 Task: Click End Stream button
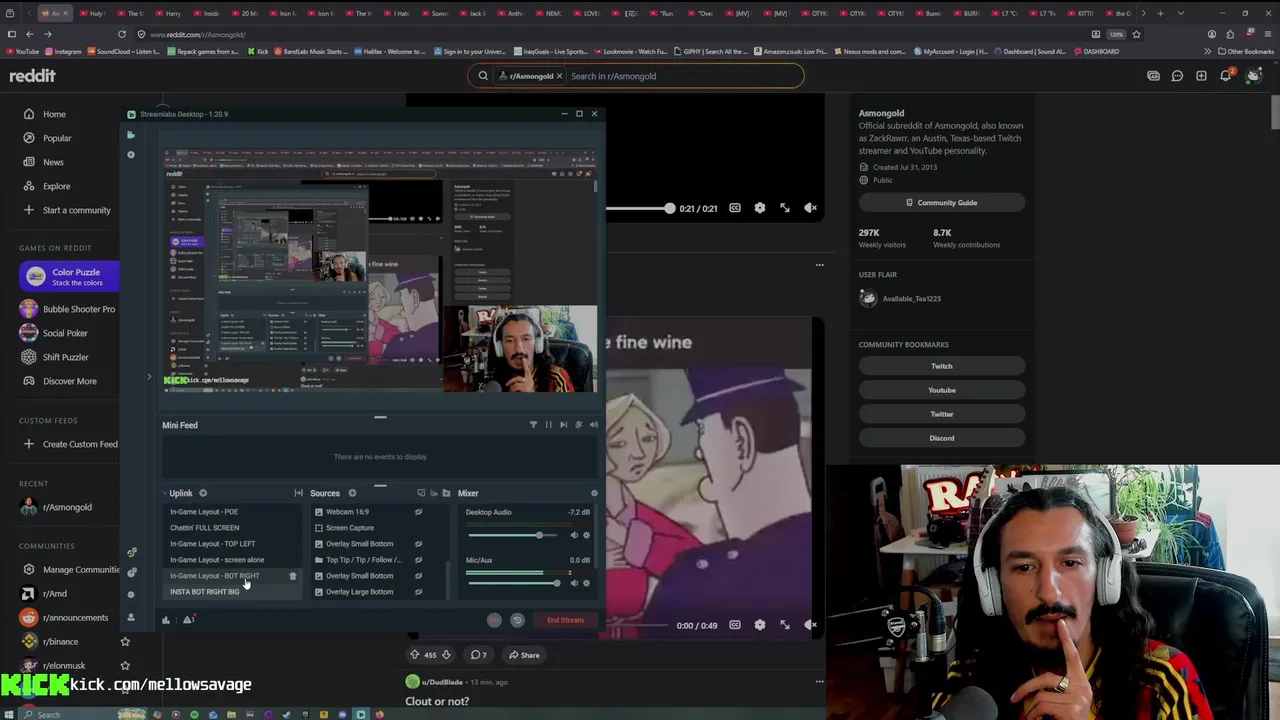pyautogui.click(x=565, y=620)
